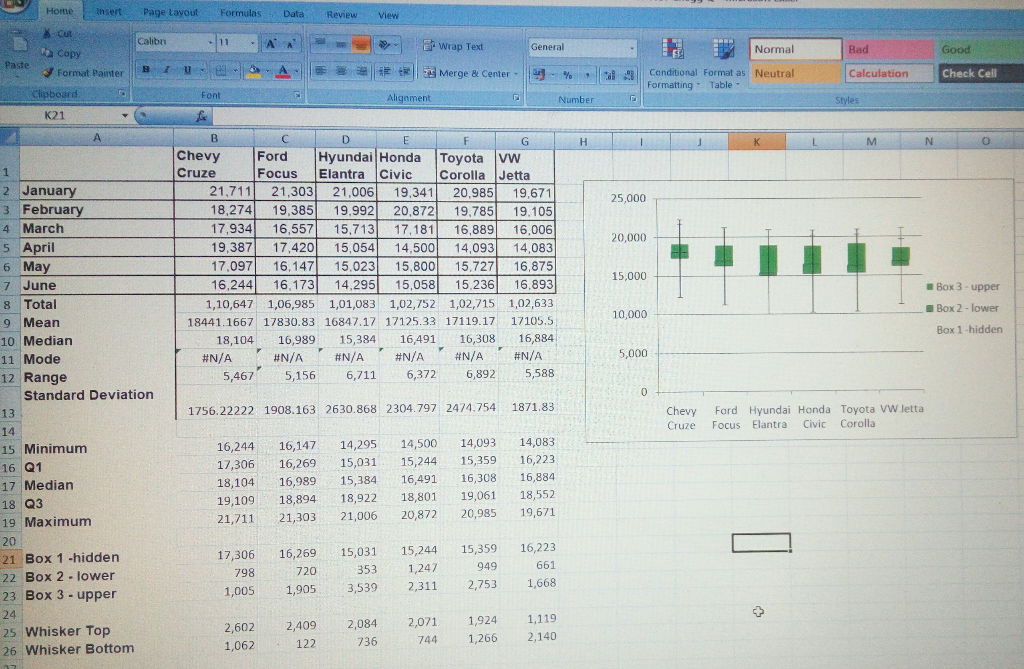Apply the Normal cell style
Viewport: 1024px width, 669px height.
coord(795,49)
